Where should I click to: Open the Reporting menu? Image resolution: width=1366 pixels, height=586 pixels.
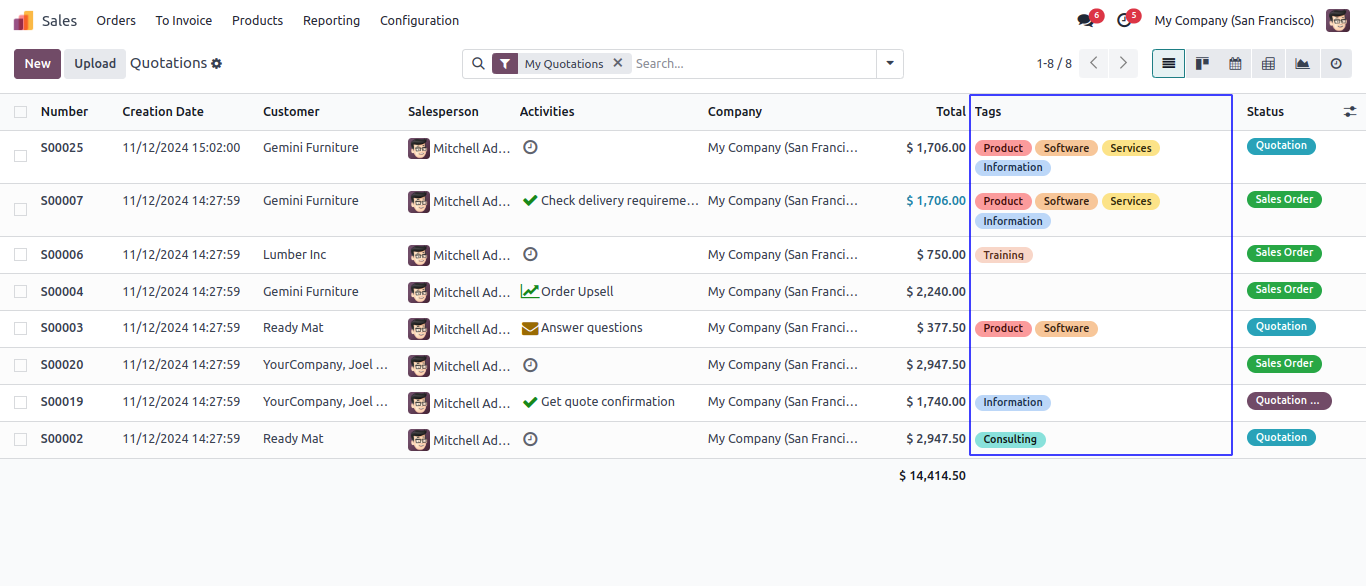coord(331,21)
